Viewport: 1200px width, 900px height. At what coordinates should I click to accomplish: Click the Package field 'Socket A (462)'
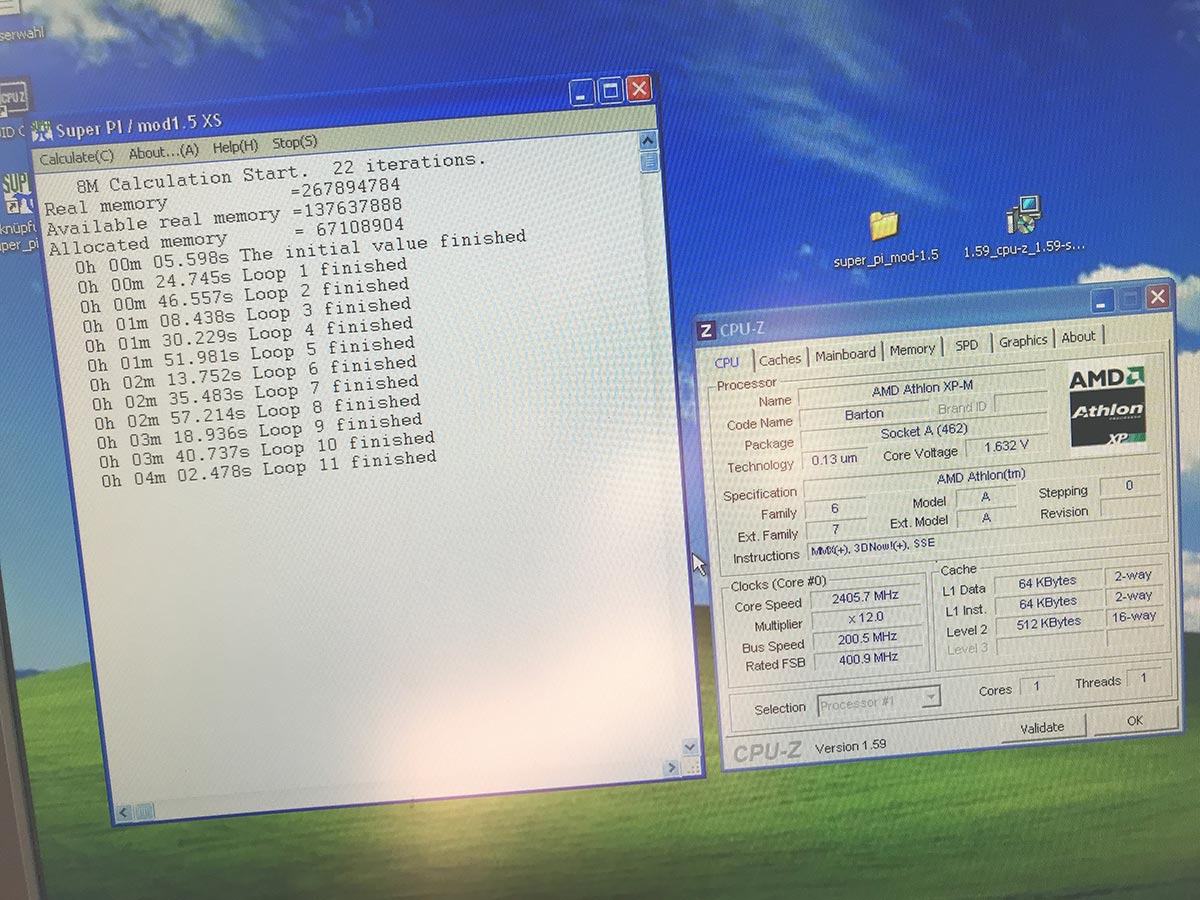(923, 433)
